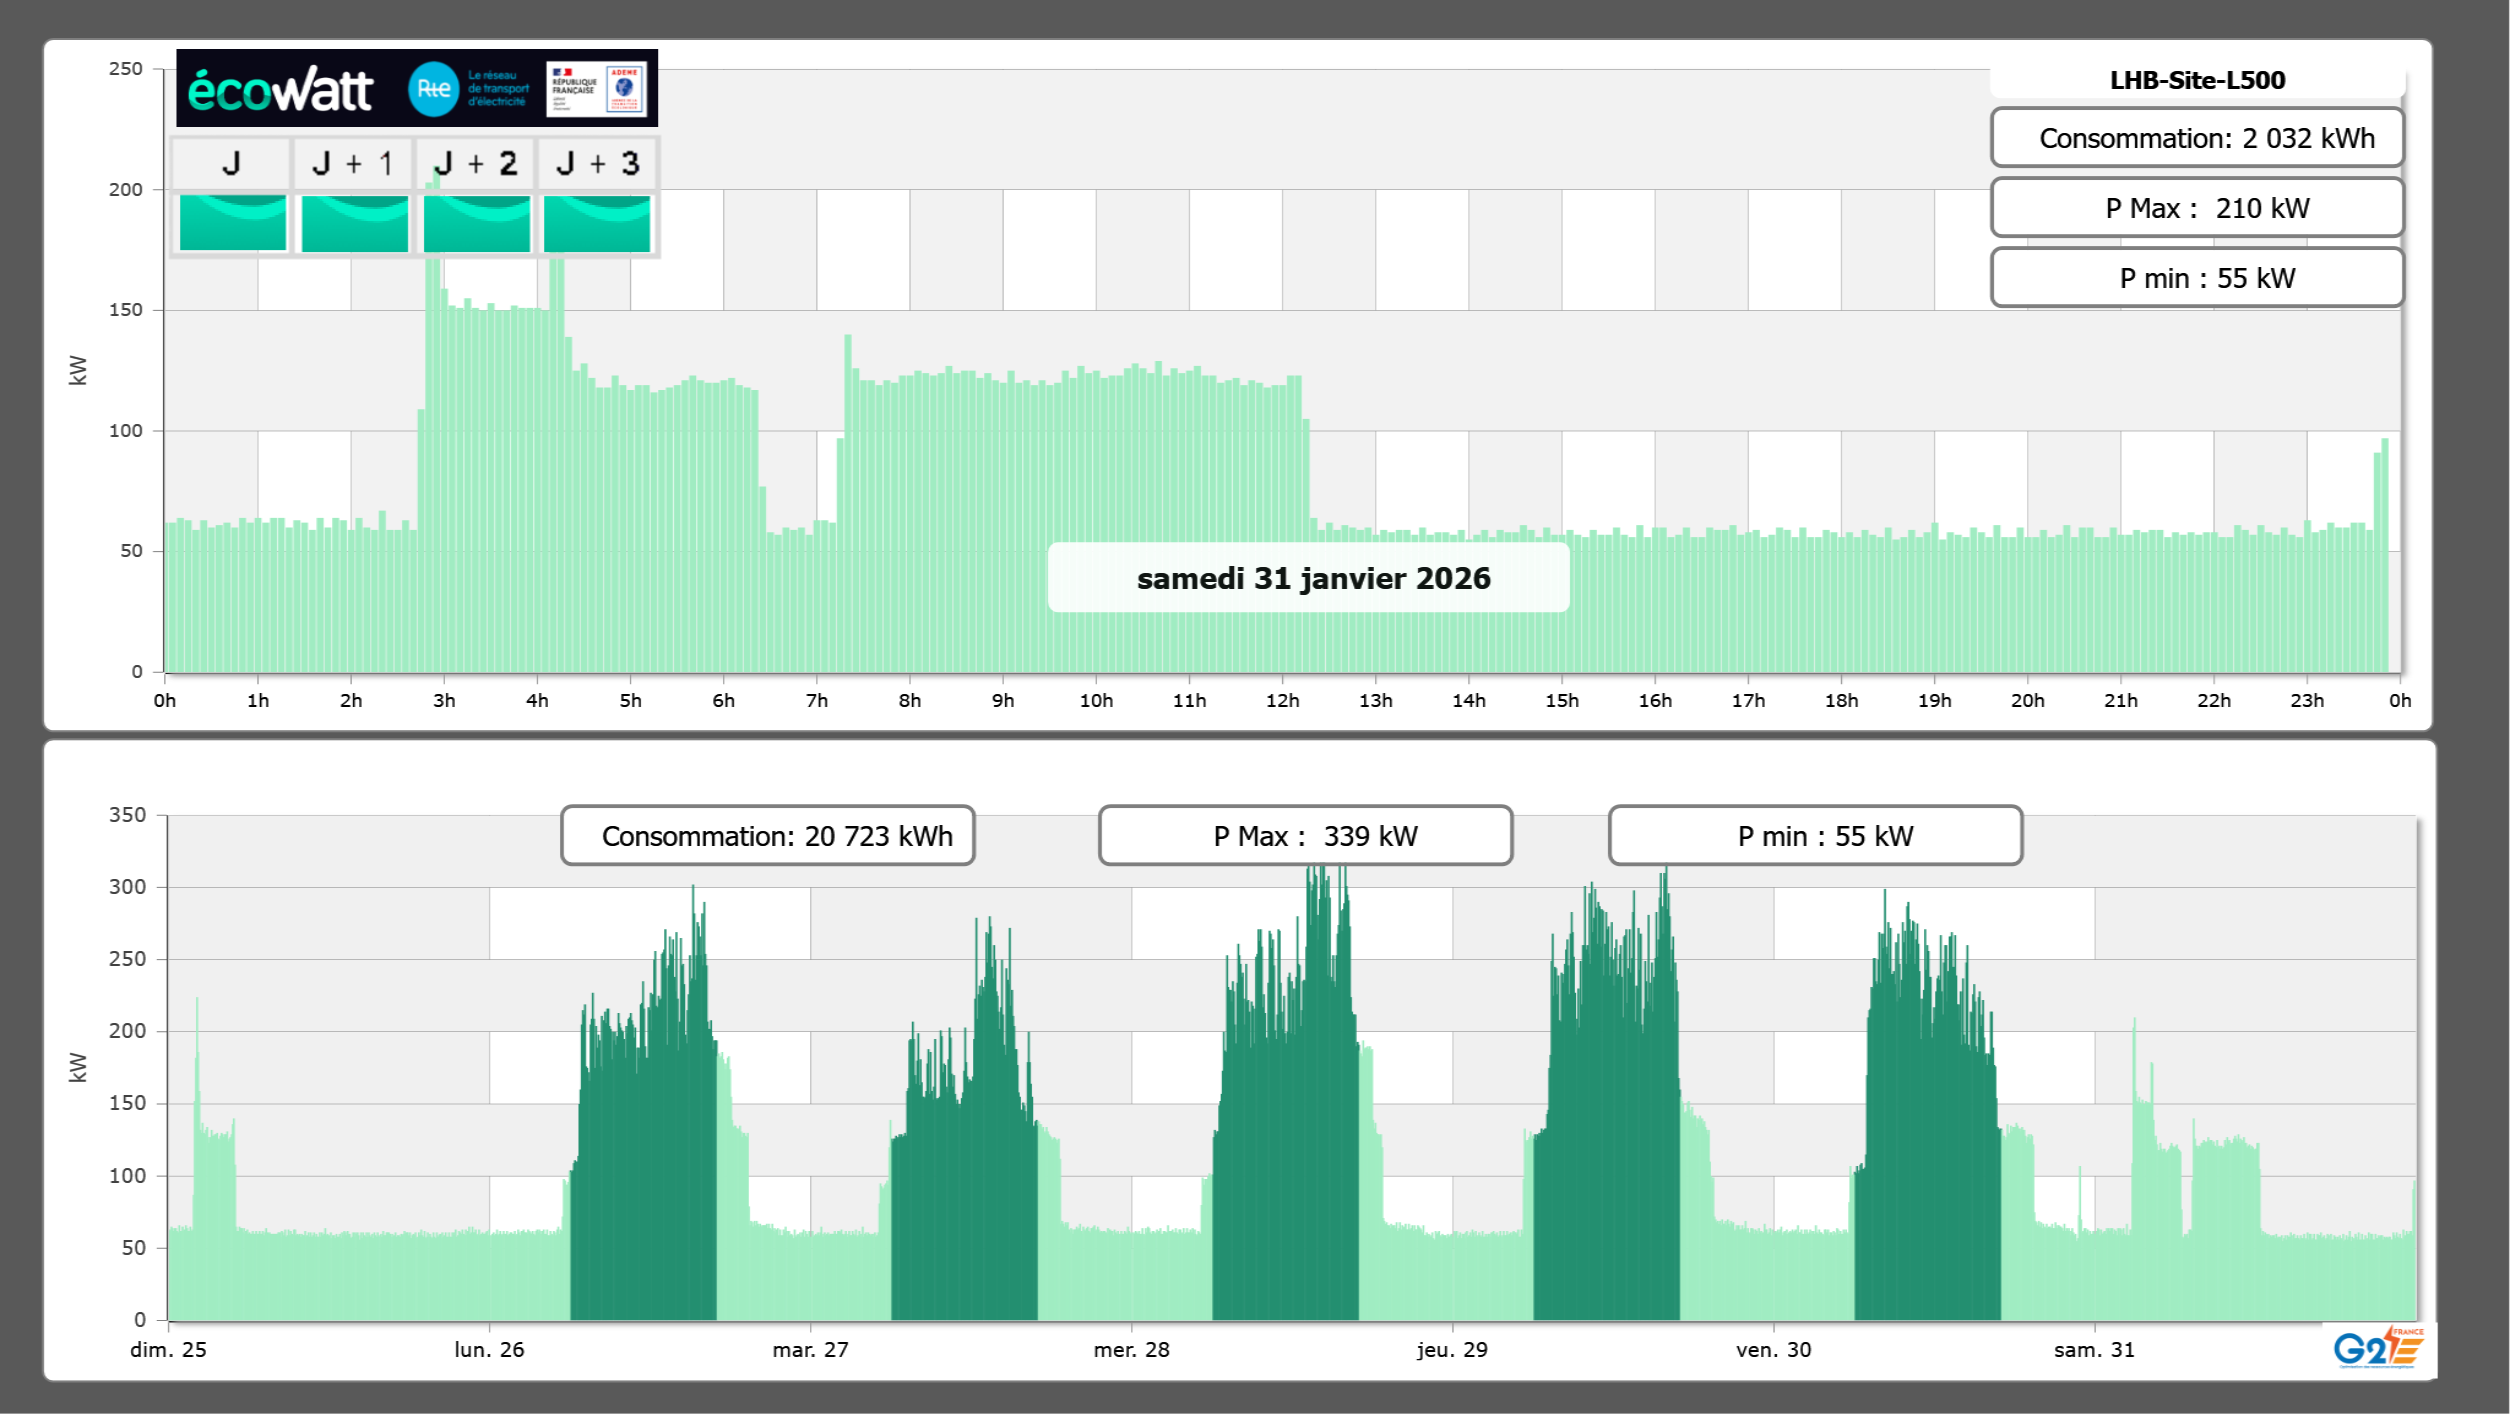
Task: Select the 12h tick on daily chart
Action: (x=1282, y=701)
